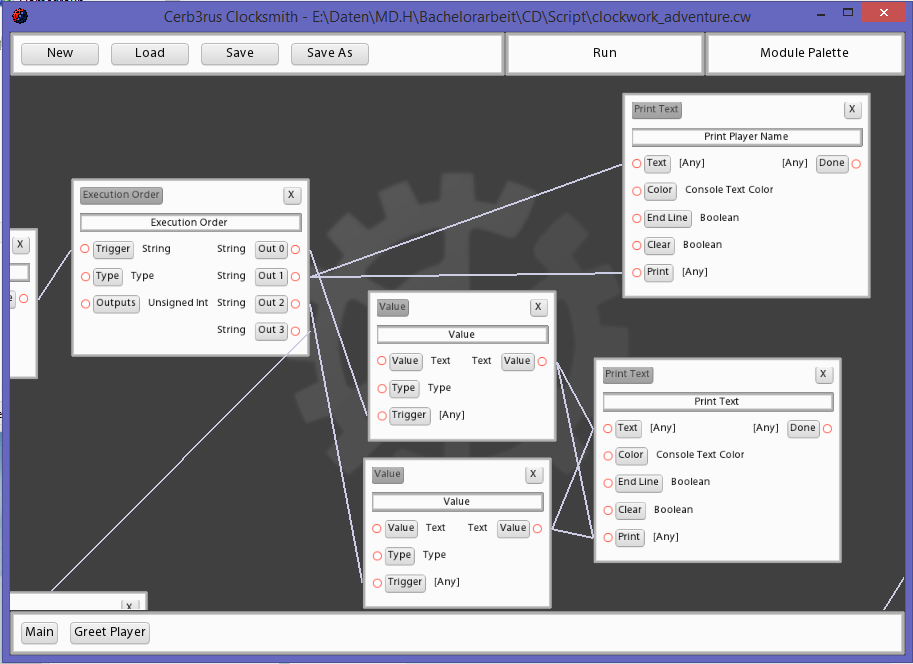This screenshot has width=913, height=664.
Task: Click the upper Value node's output port circle
Action: (x=542, y=362)
